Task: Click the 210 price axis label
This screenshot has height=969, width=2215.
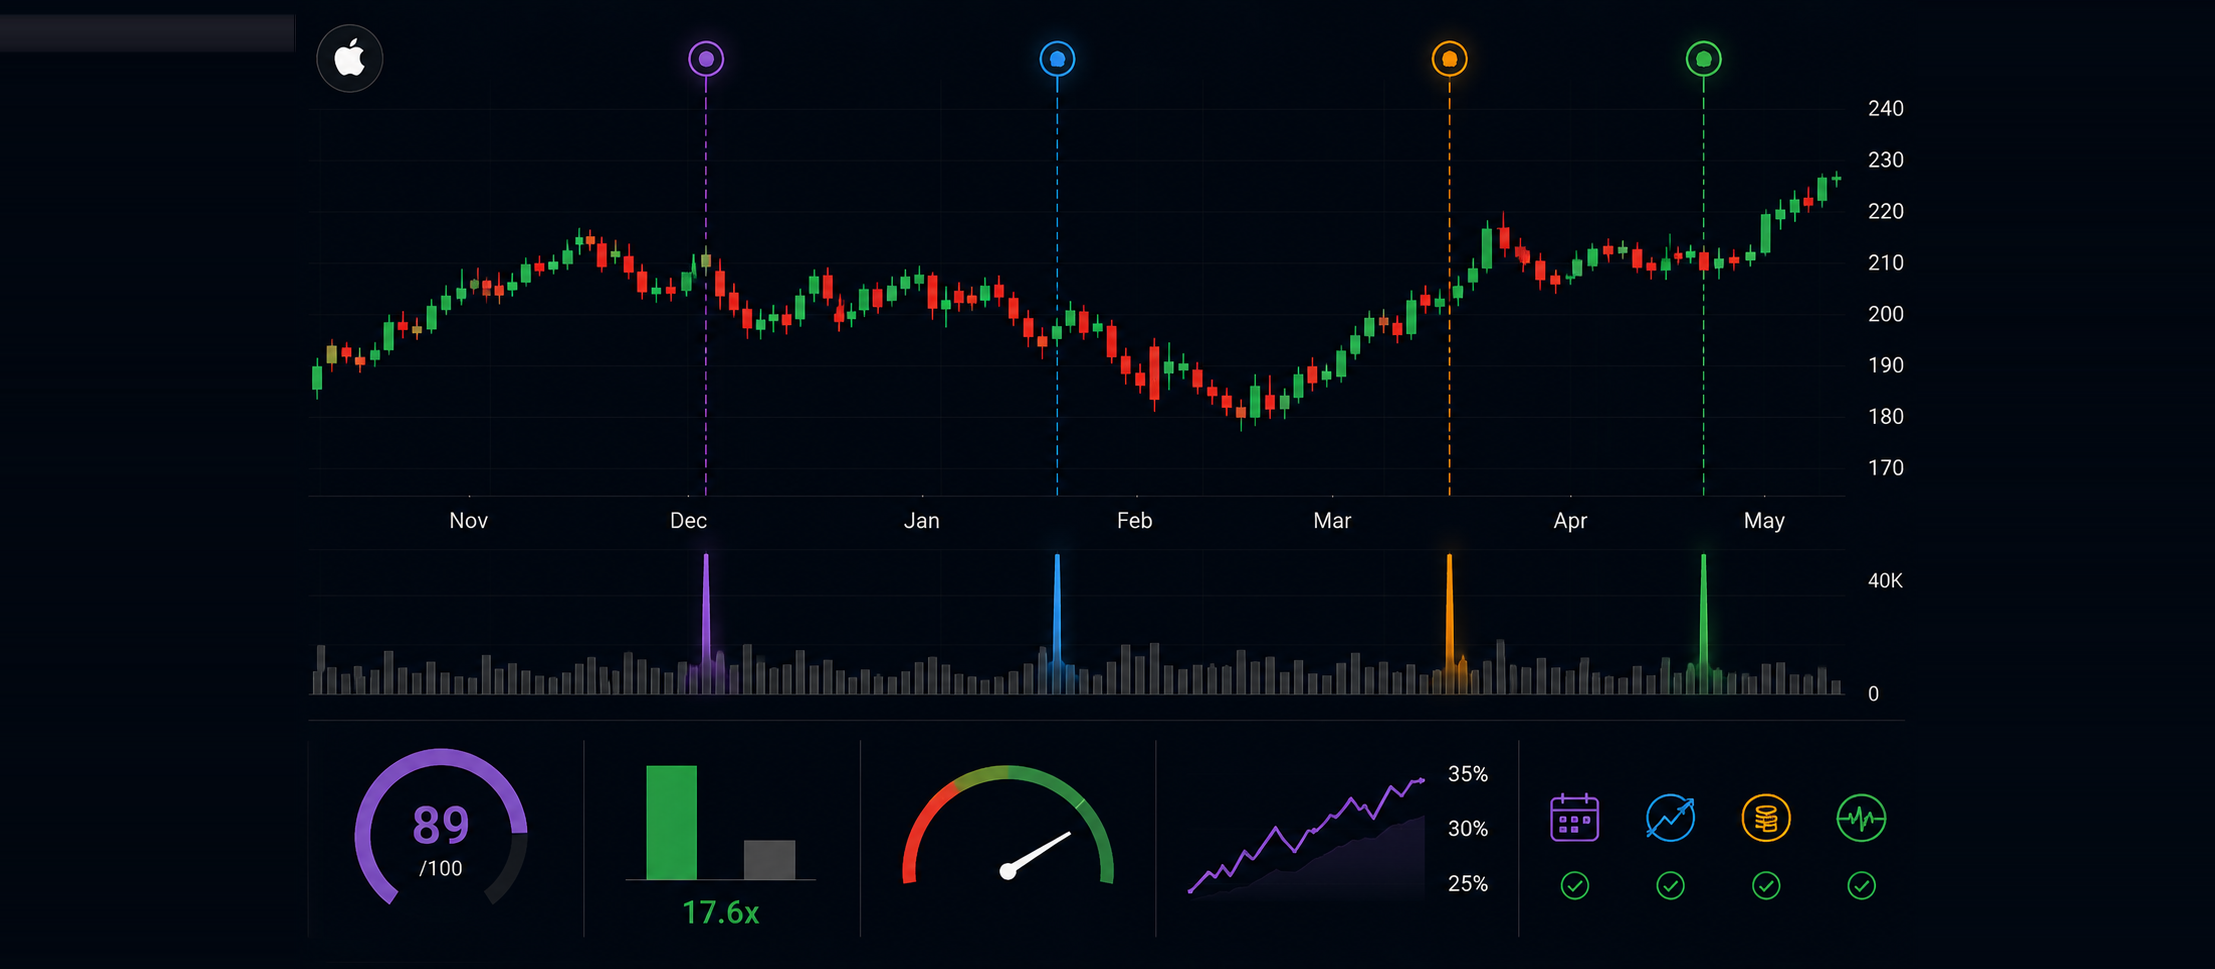Action: pyautogui.click(x=1885, y=262)
